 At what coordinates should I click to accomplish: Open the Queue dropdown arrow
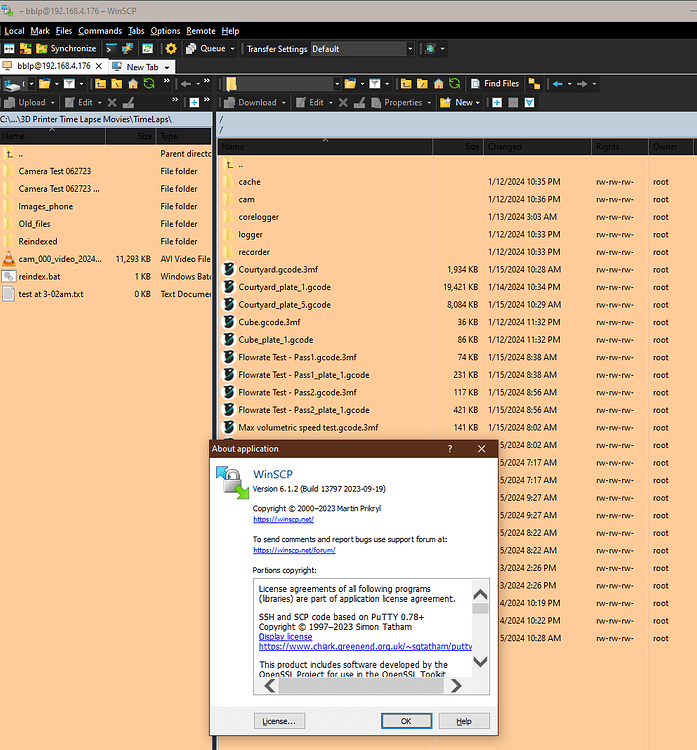232,49
